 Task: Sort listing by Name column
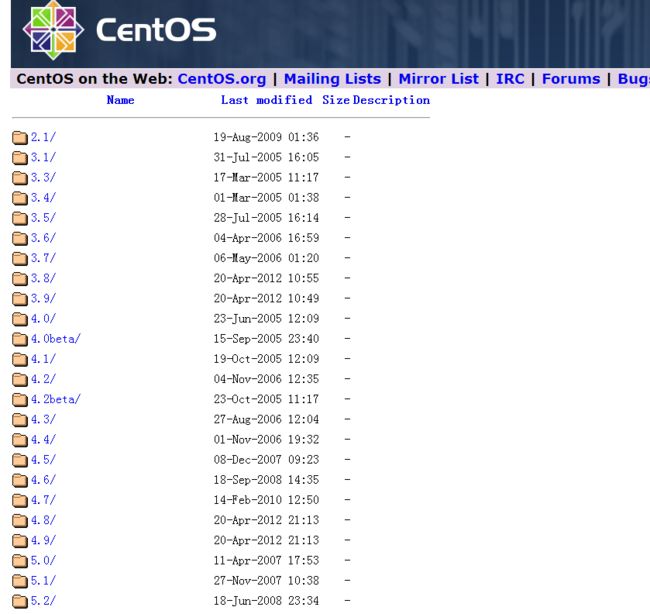click(x=120, y=100)
